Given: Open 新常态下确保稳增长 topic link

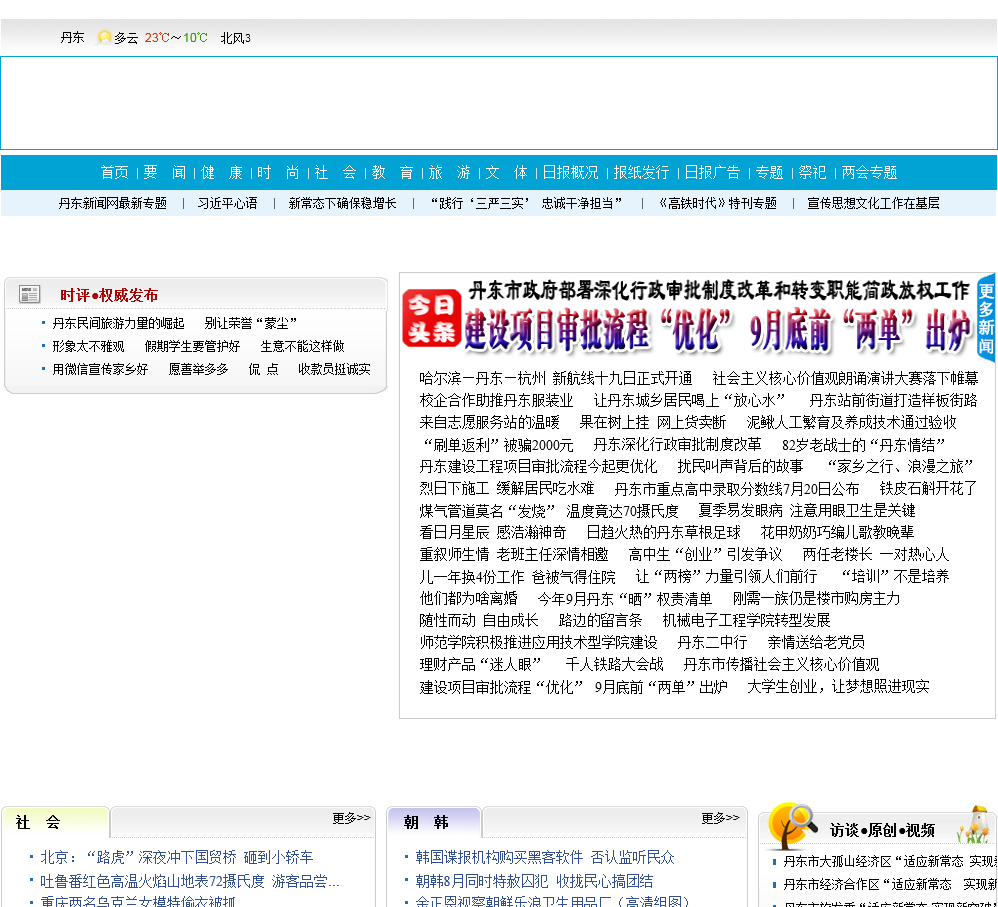Looking at the screenshot, I should tap(342, 204).
